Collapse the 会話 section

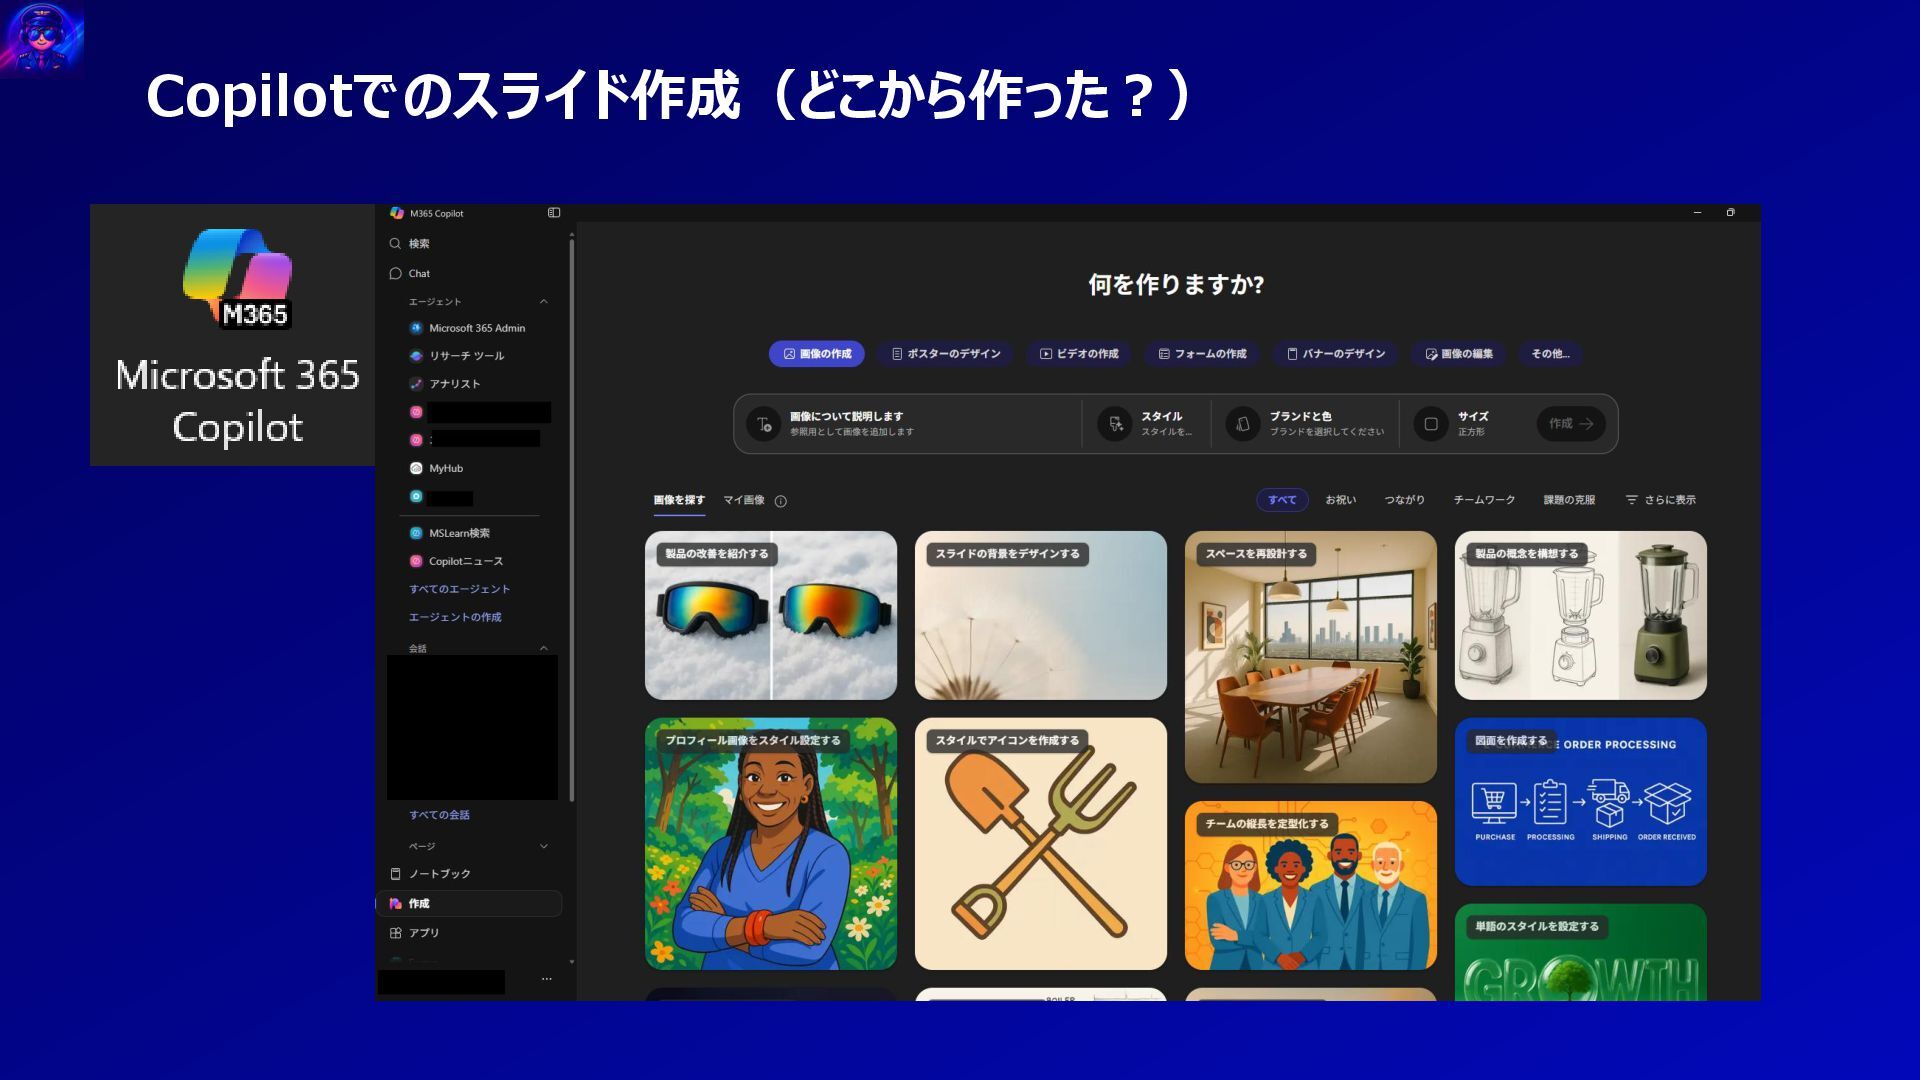pyautogui.click(x=544, y=649)
